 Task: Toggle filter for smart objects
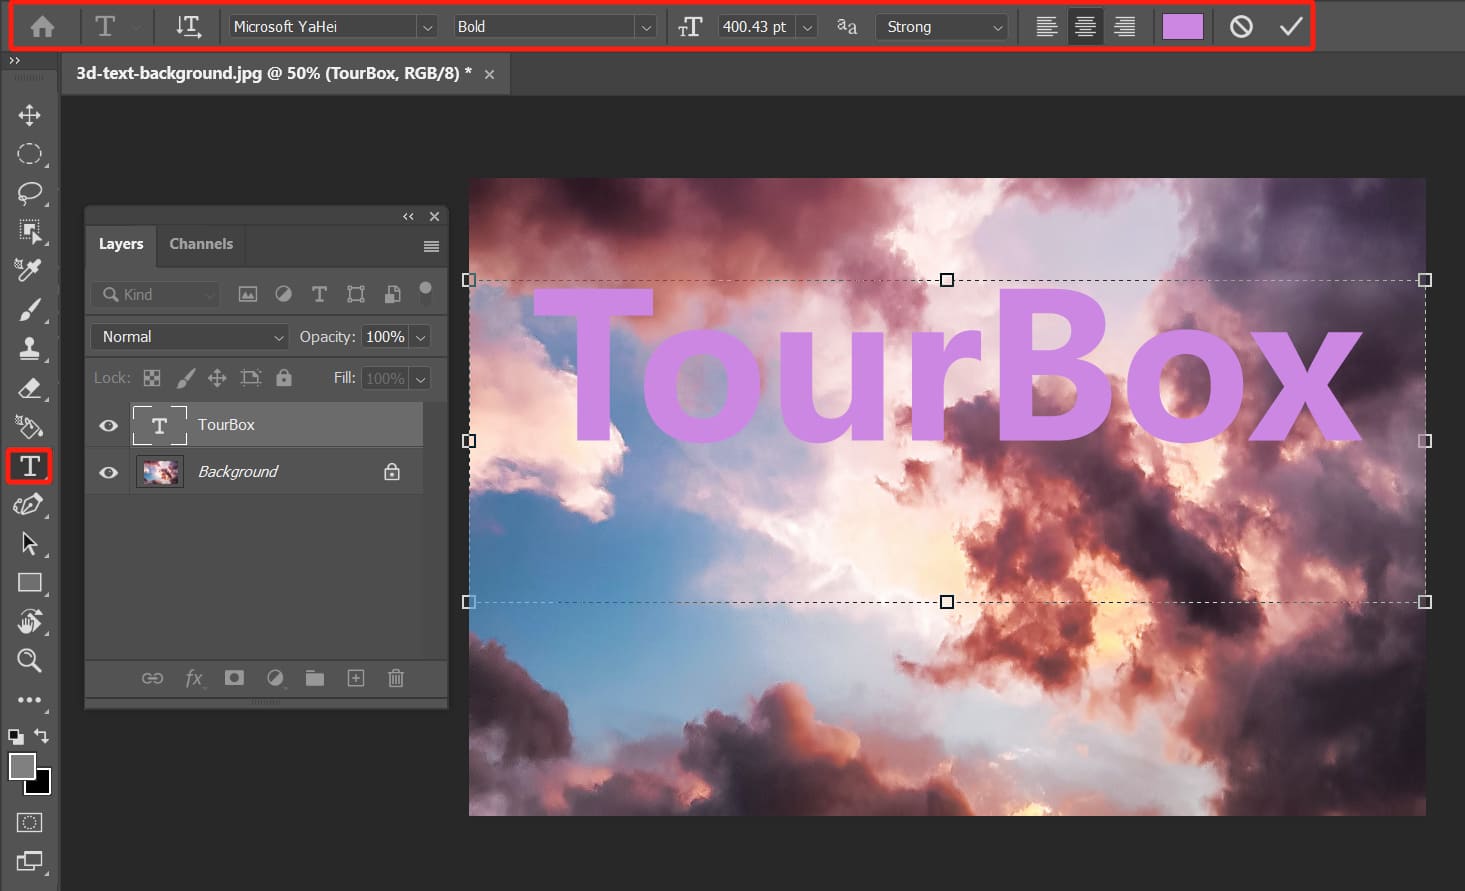tap(393, 294)
